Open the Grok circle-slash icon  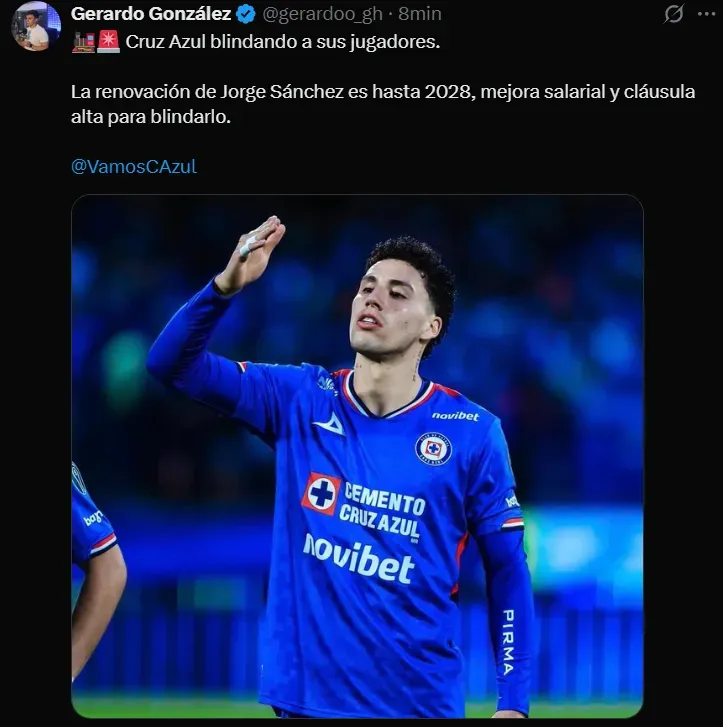674,14
